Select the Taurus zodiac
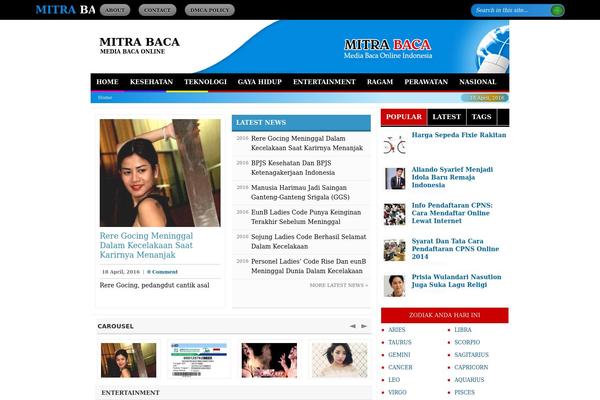 pyautogui.click(x=399, y=342)
